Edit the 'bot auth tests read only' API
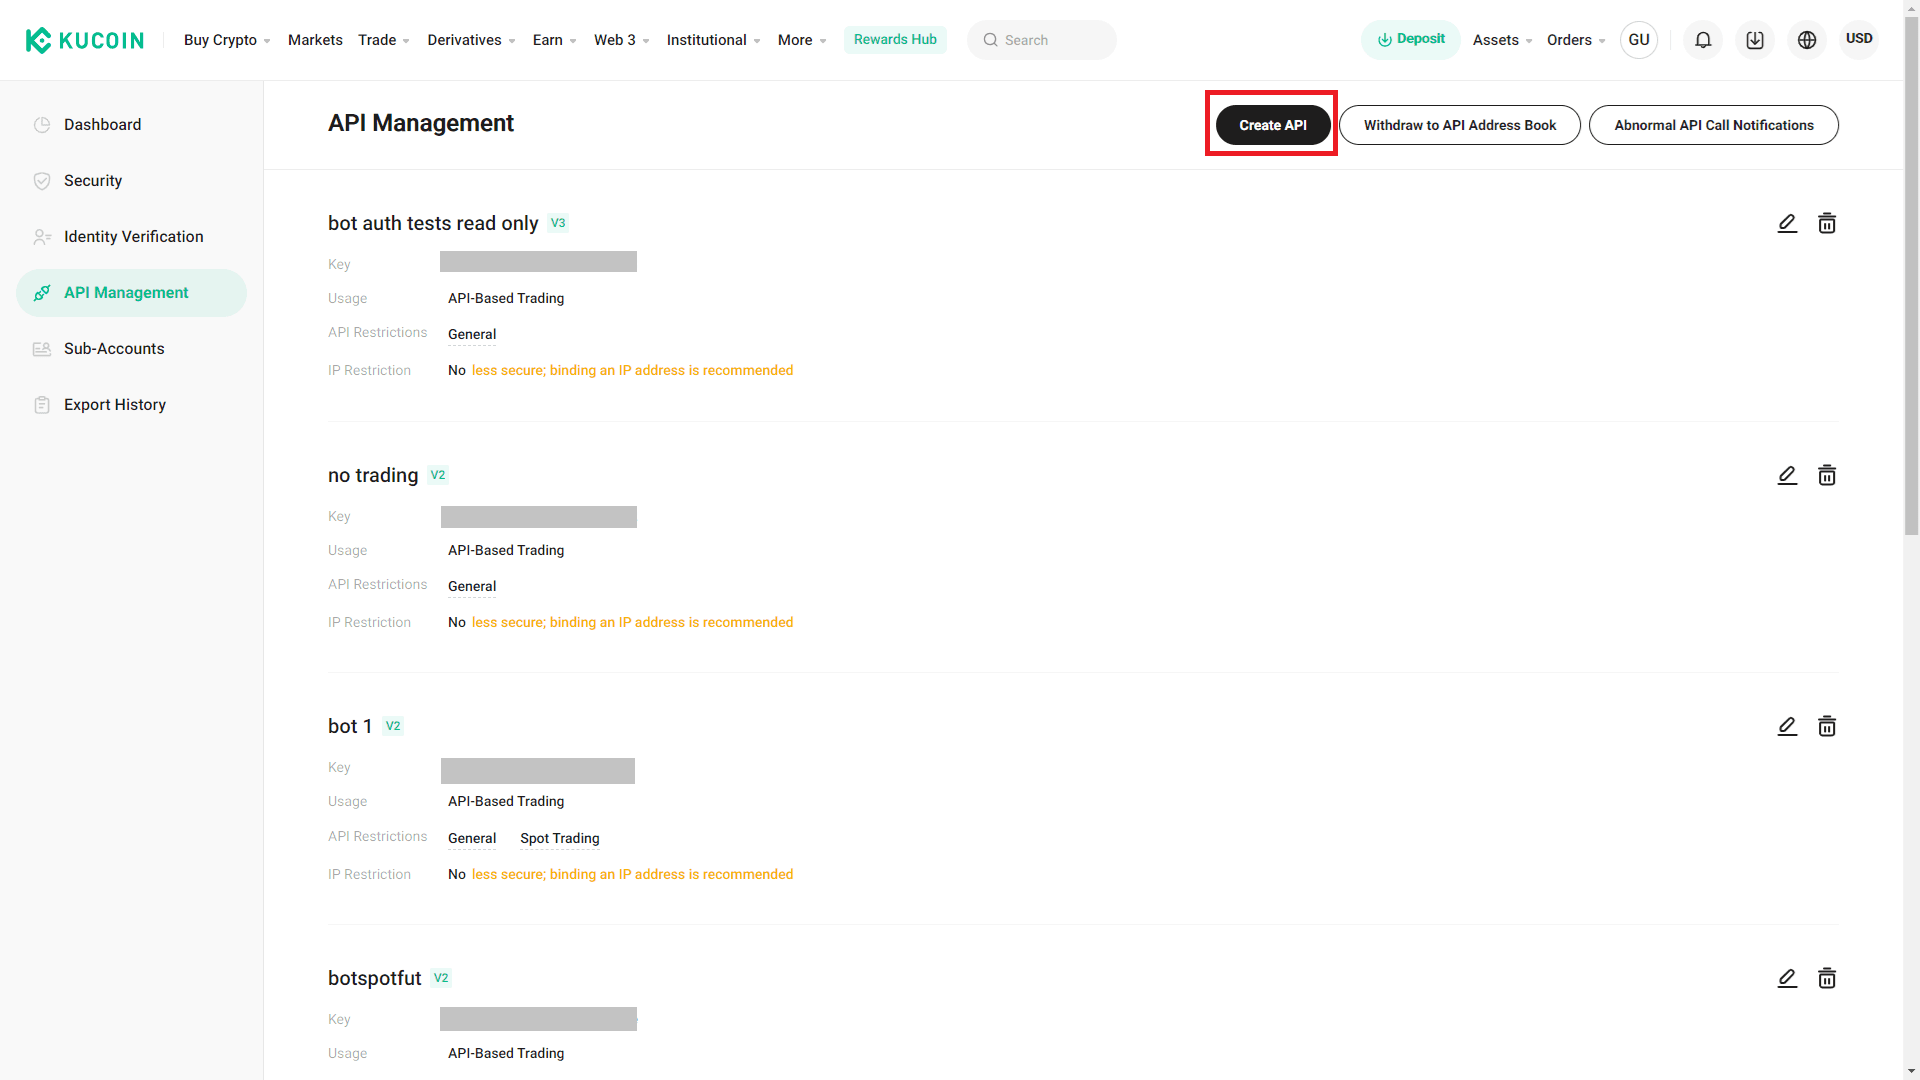 1787,223
